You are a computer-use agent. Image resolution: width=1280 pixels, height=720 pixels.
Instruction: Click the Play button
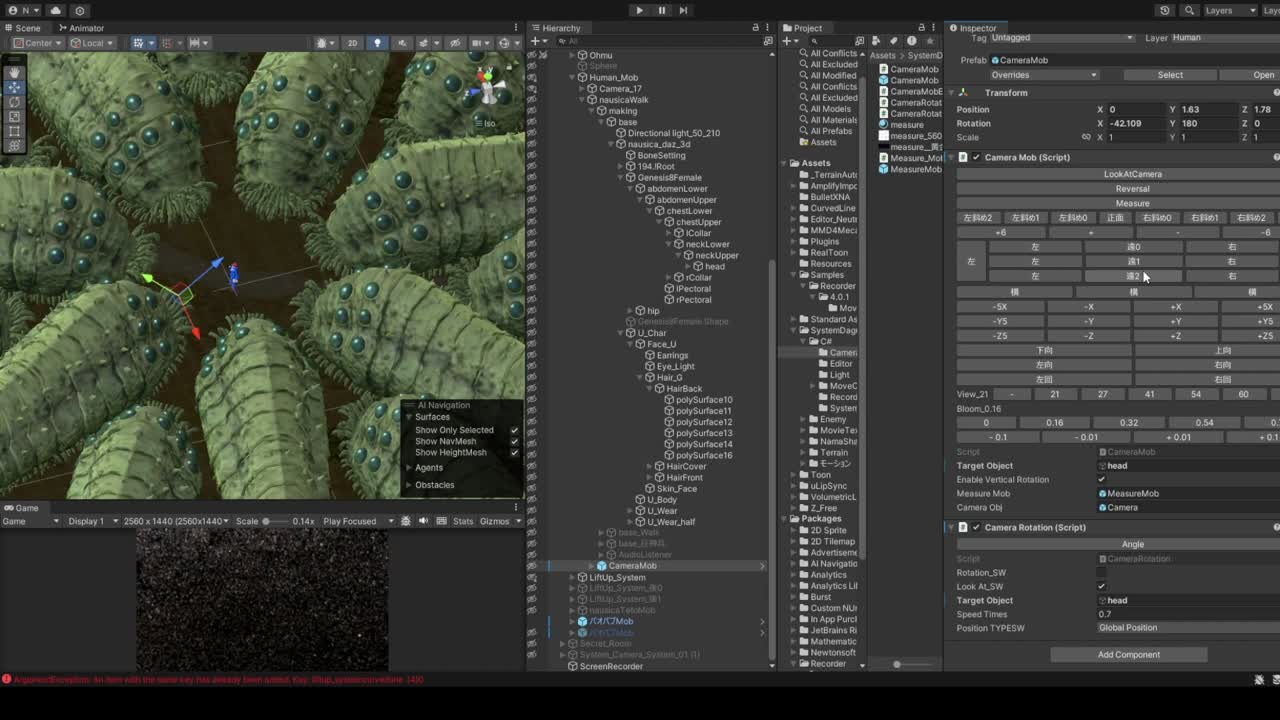(639, 10)
